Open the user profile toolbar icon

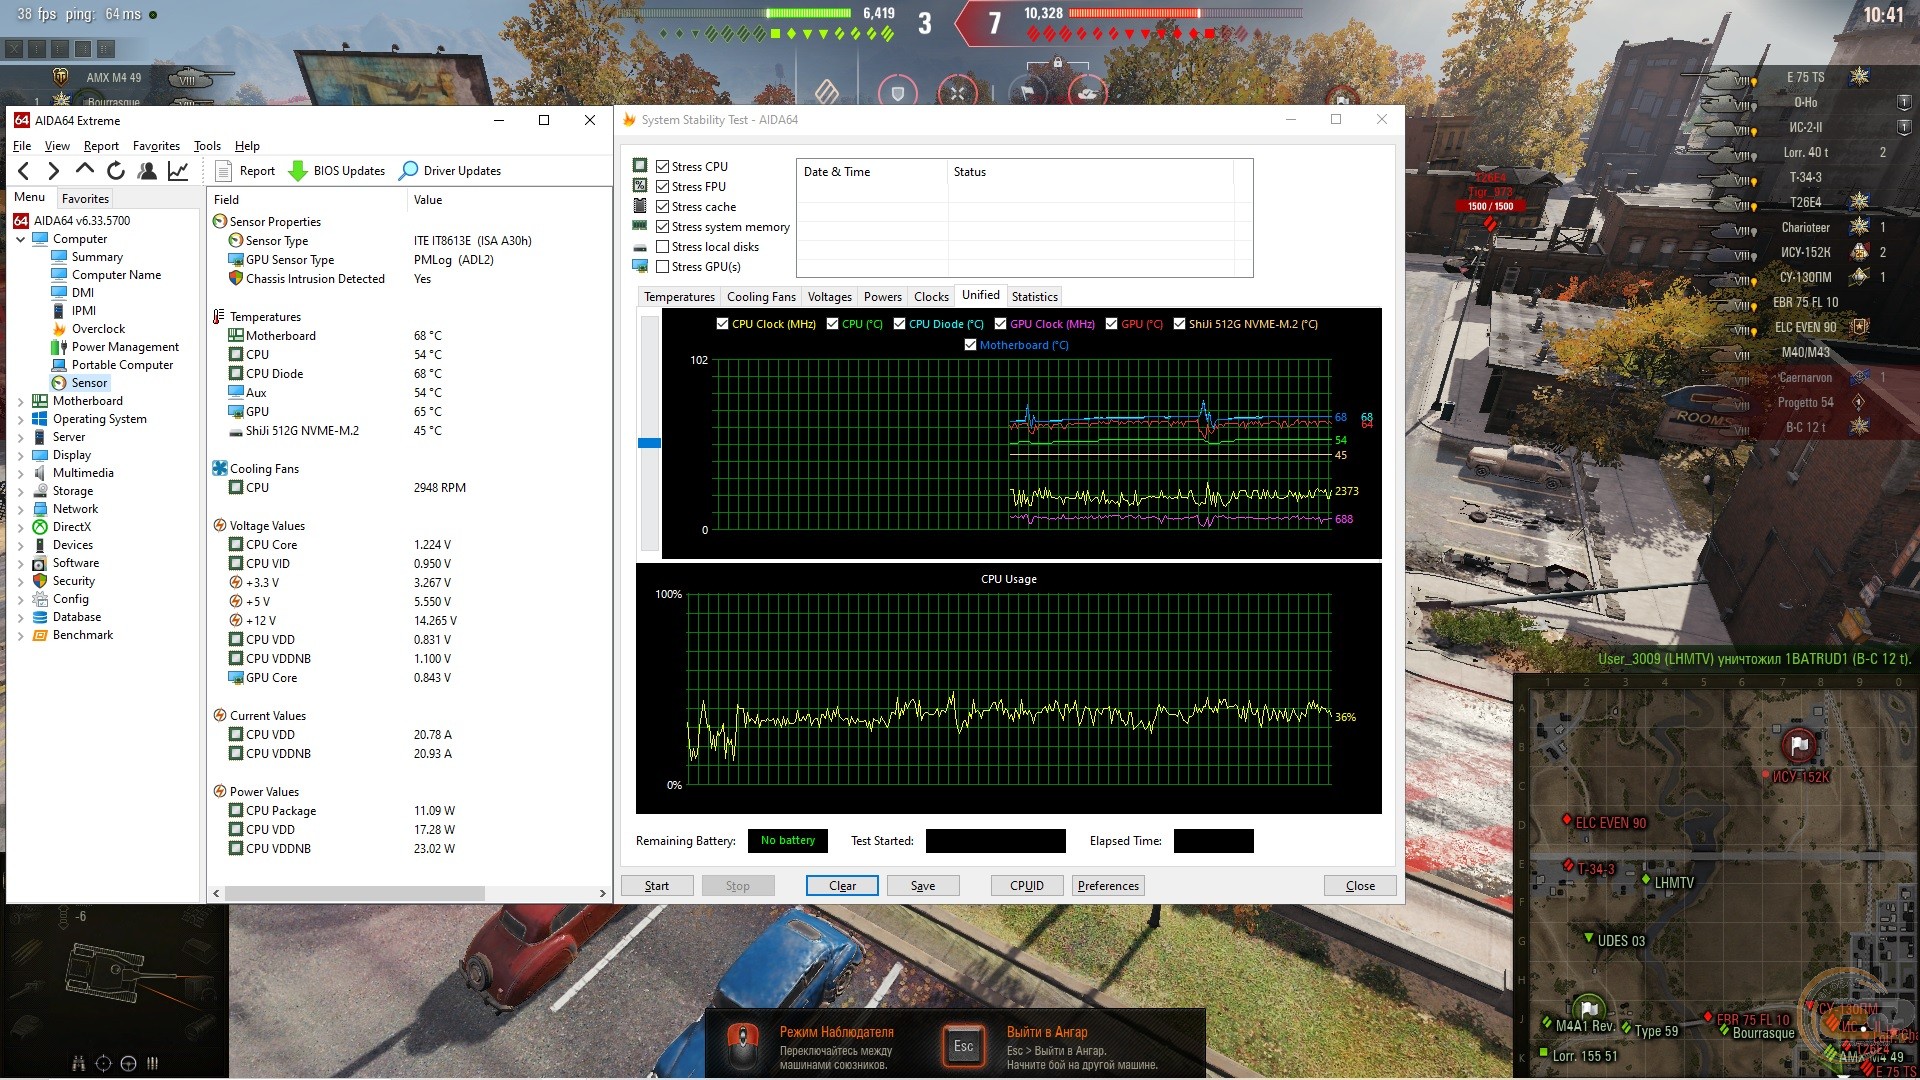point(147,171)
